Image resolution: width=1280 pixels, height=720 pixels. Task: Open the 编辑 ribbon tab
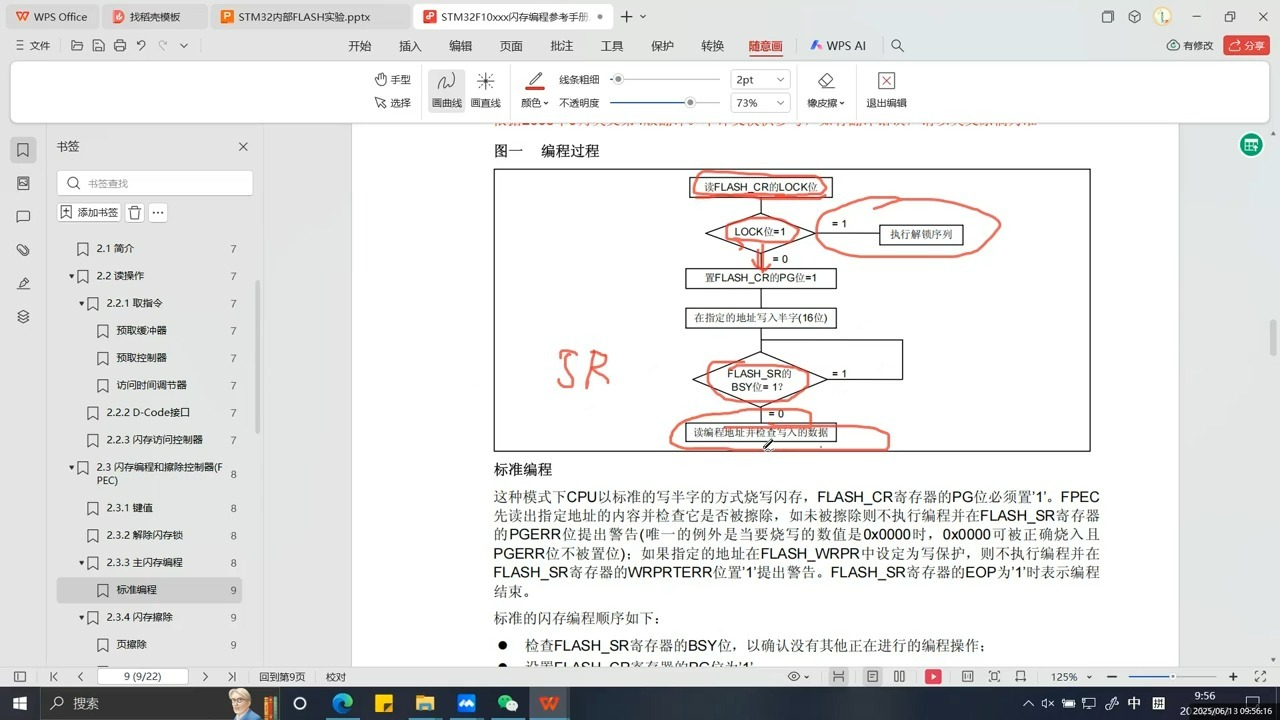(460, 46)
